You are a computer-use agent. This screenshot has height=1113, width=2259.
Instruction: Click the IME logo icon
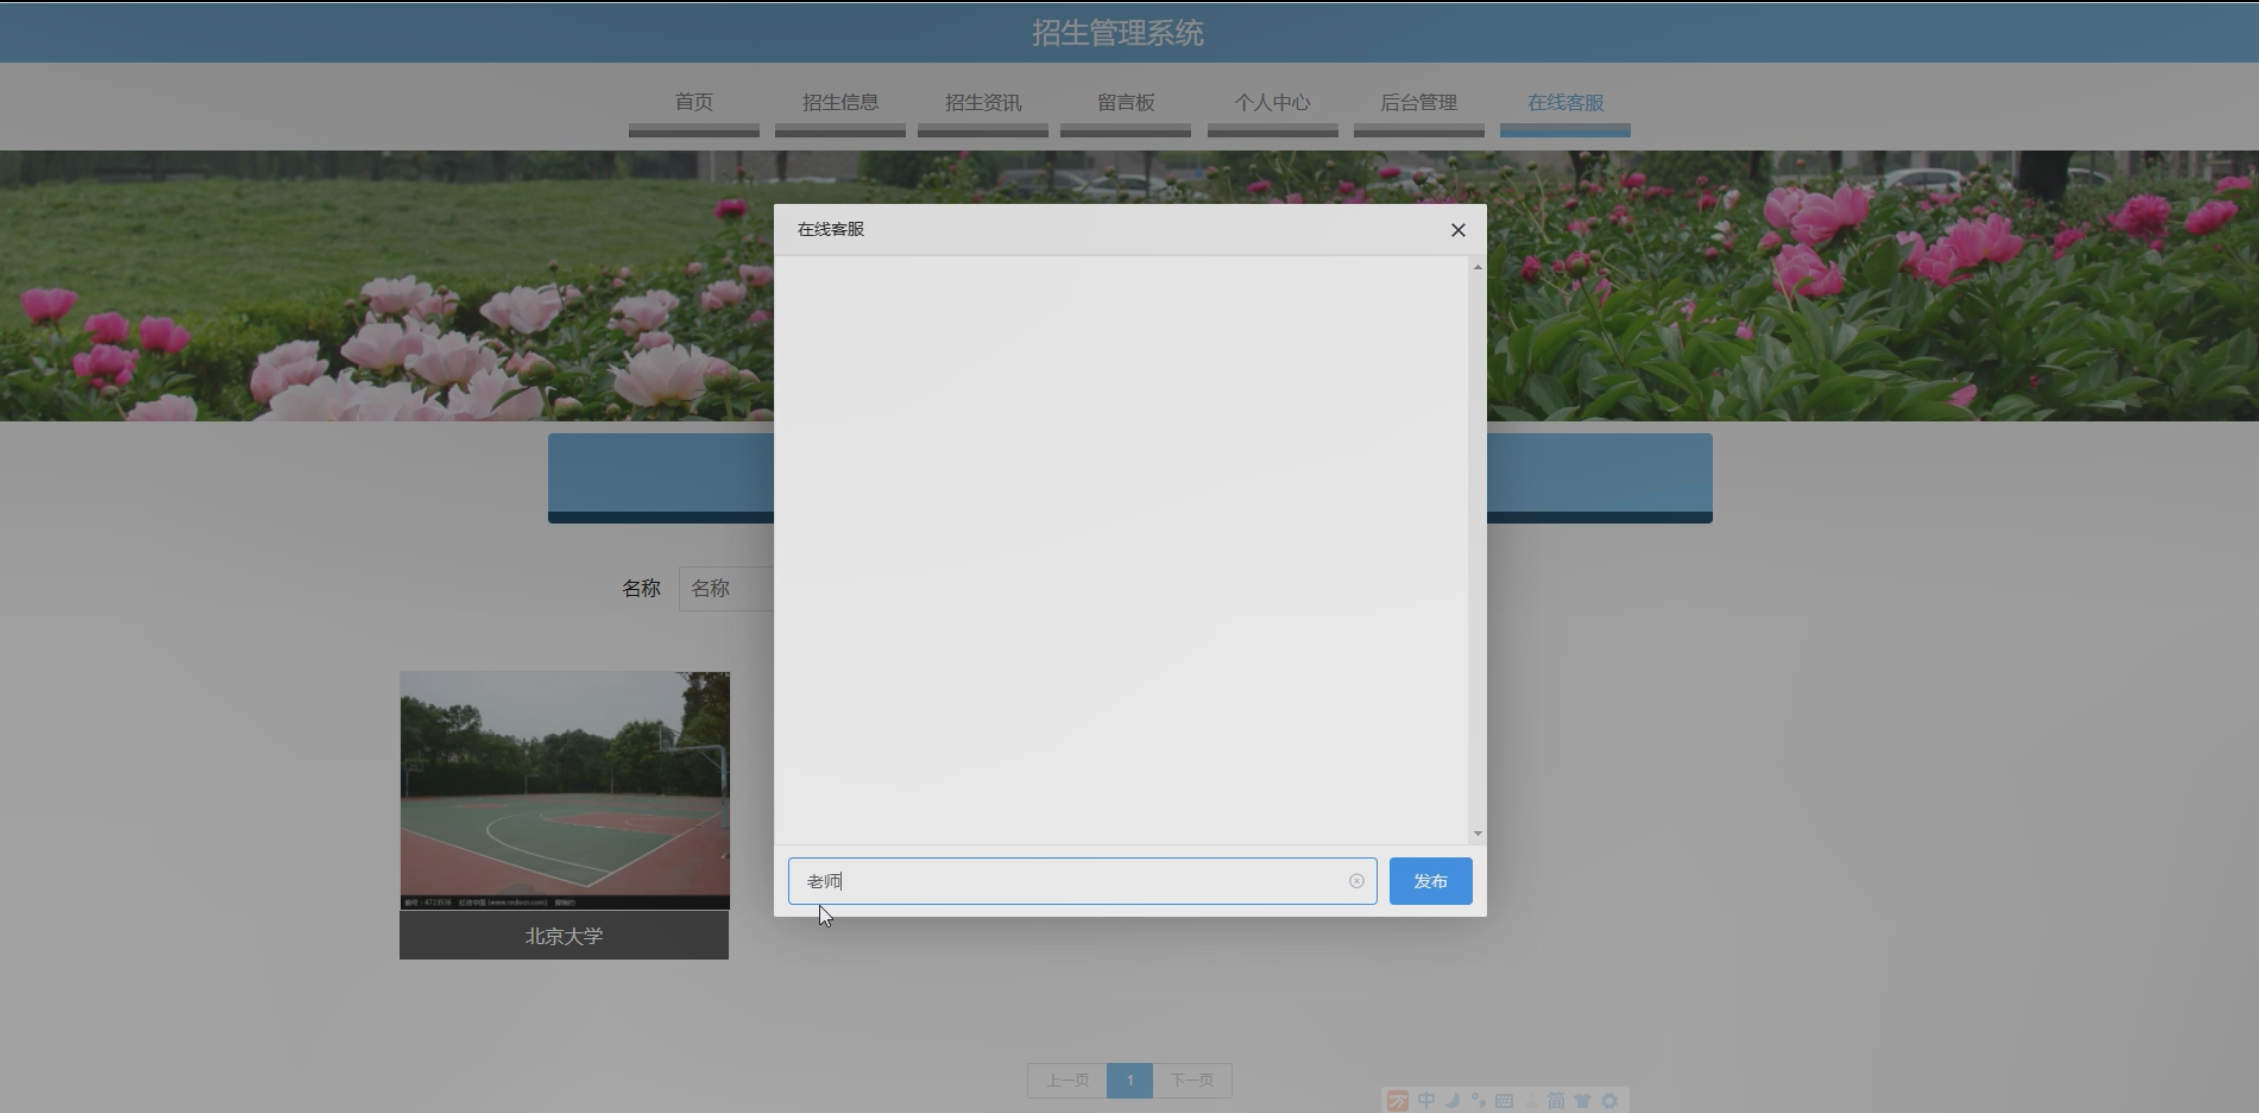pos(1398,1101)
